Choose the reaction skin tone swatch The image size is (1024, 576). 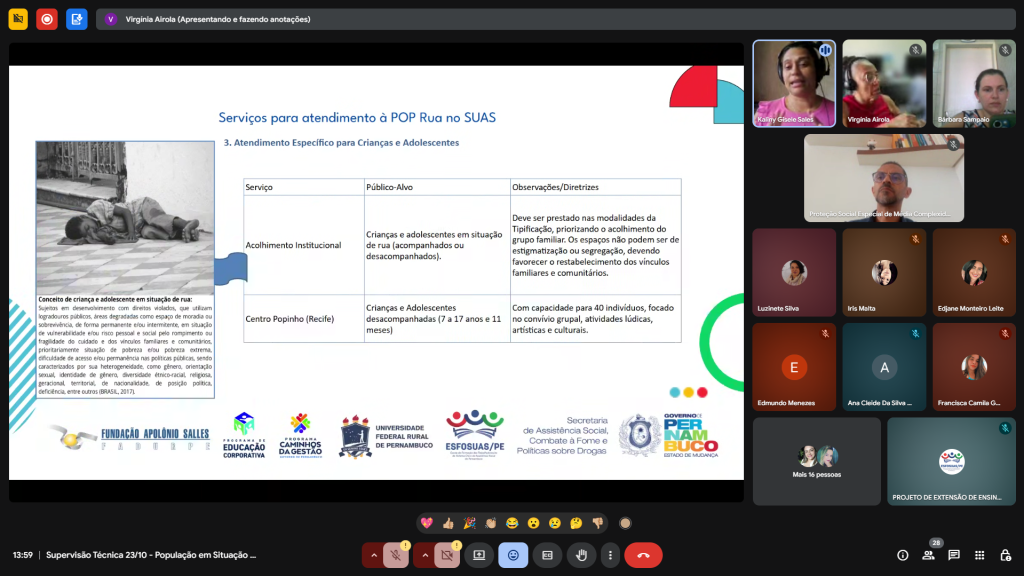625,523
